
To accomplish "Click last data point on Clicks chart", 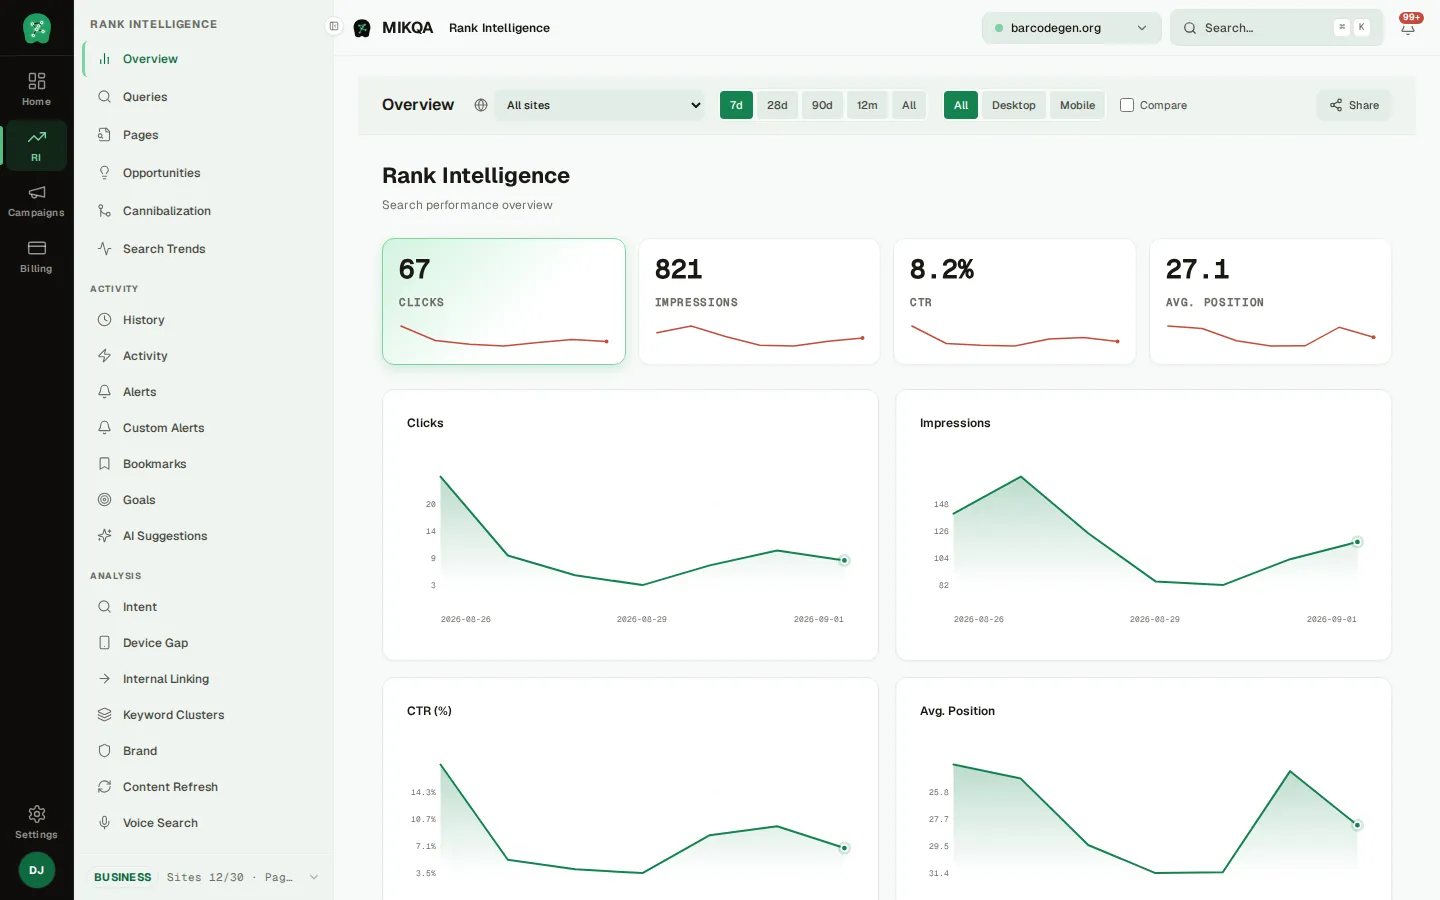I will point(844,561).
